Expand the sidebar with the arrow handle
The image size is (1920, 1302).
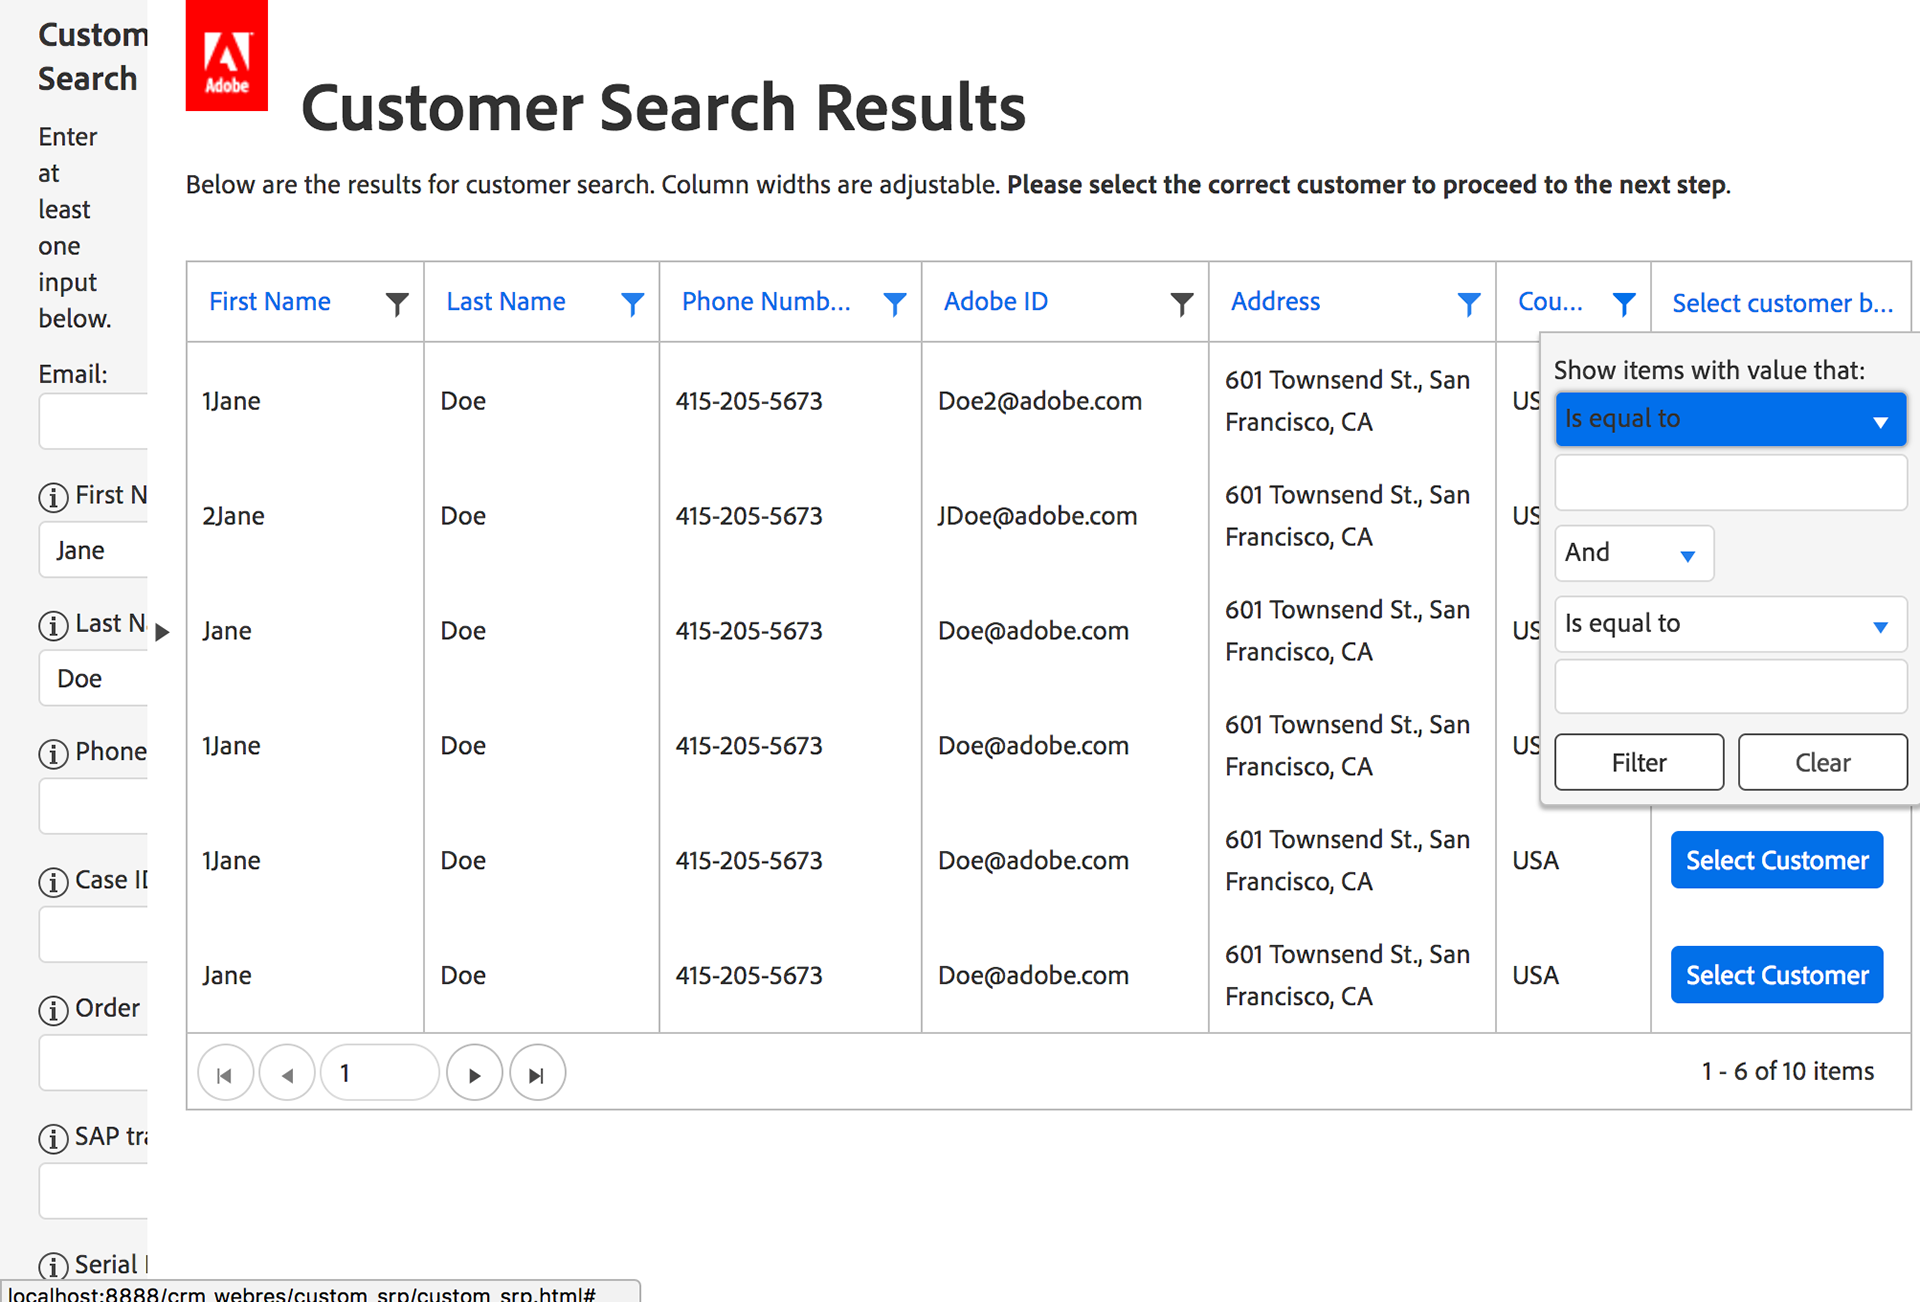click(162, 632)
